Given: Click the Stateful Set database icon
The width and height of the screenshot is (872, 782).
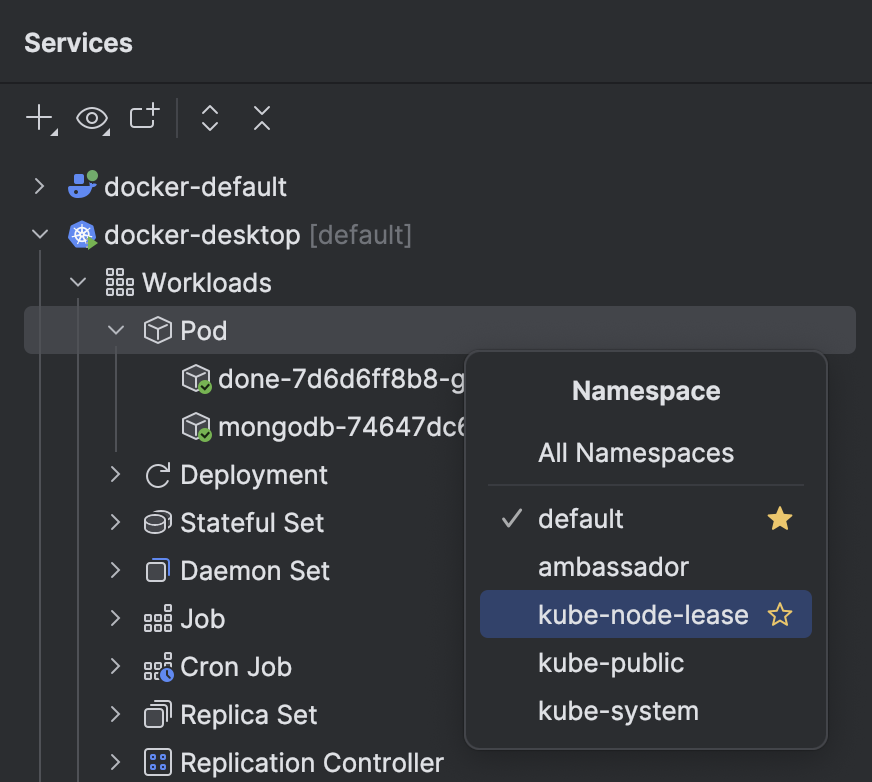Looking at the screenshot, I should [156, 522].
